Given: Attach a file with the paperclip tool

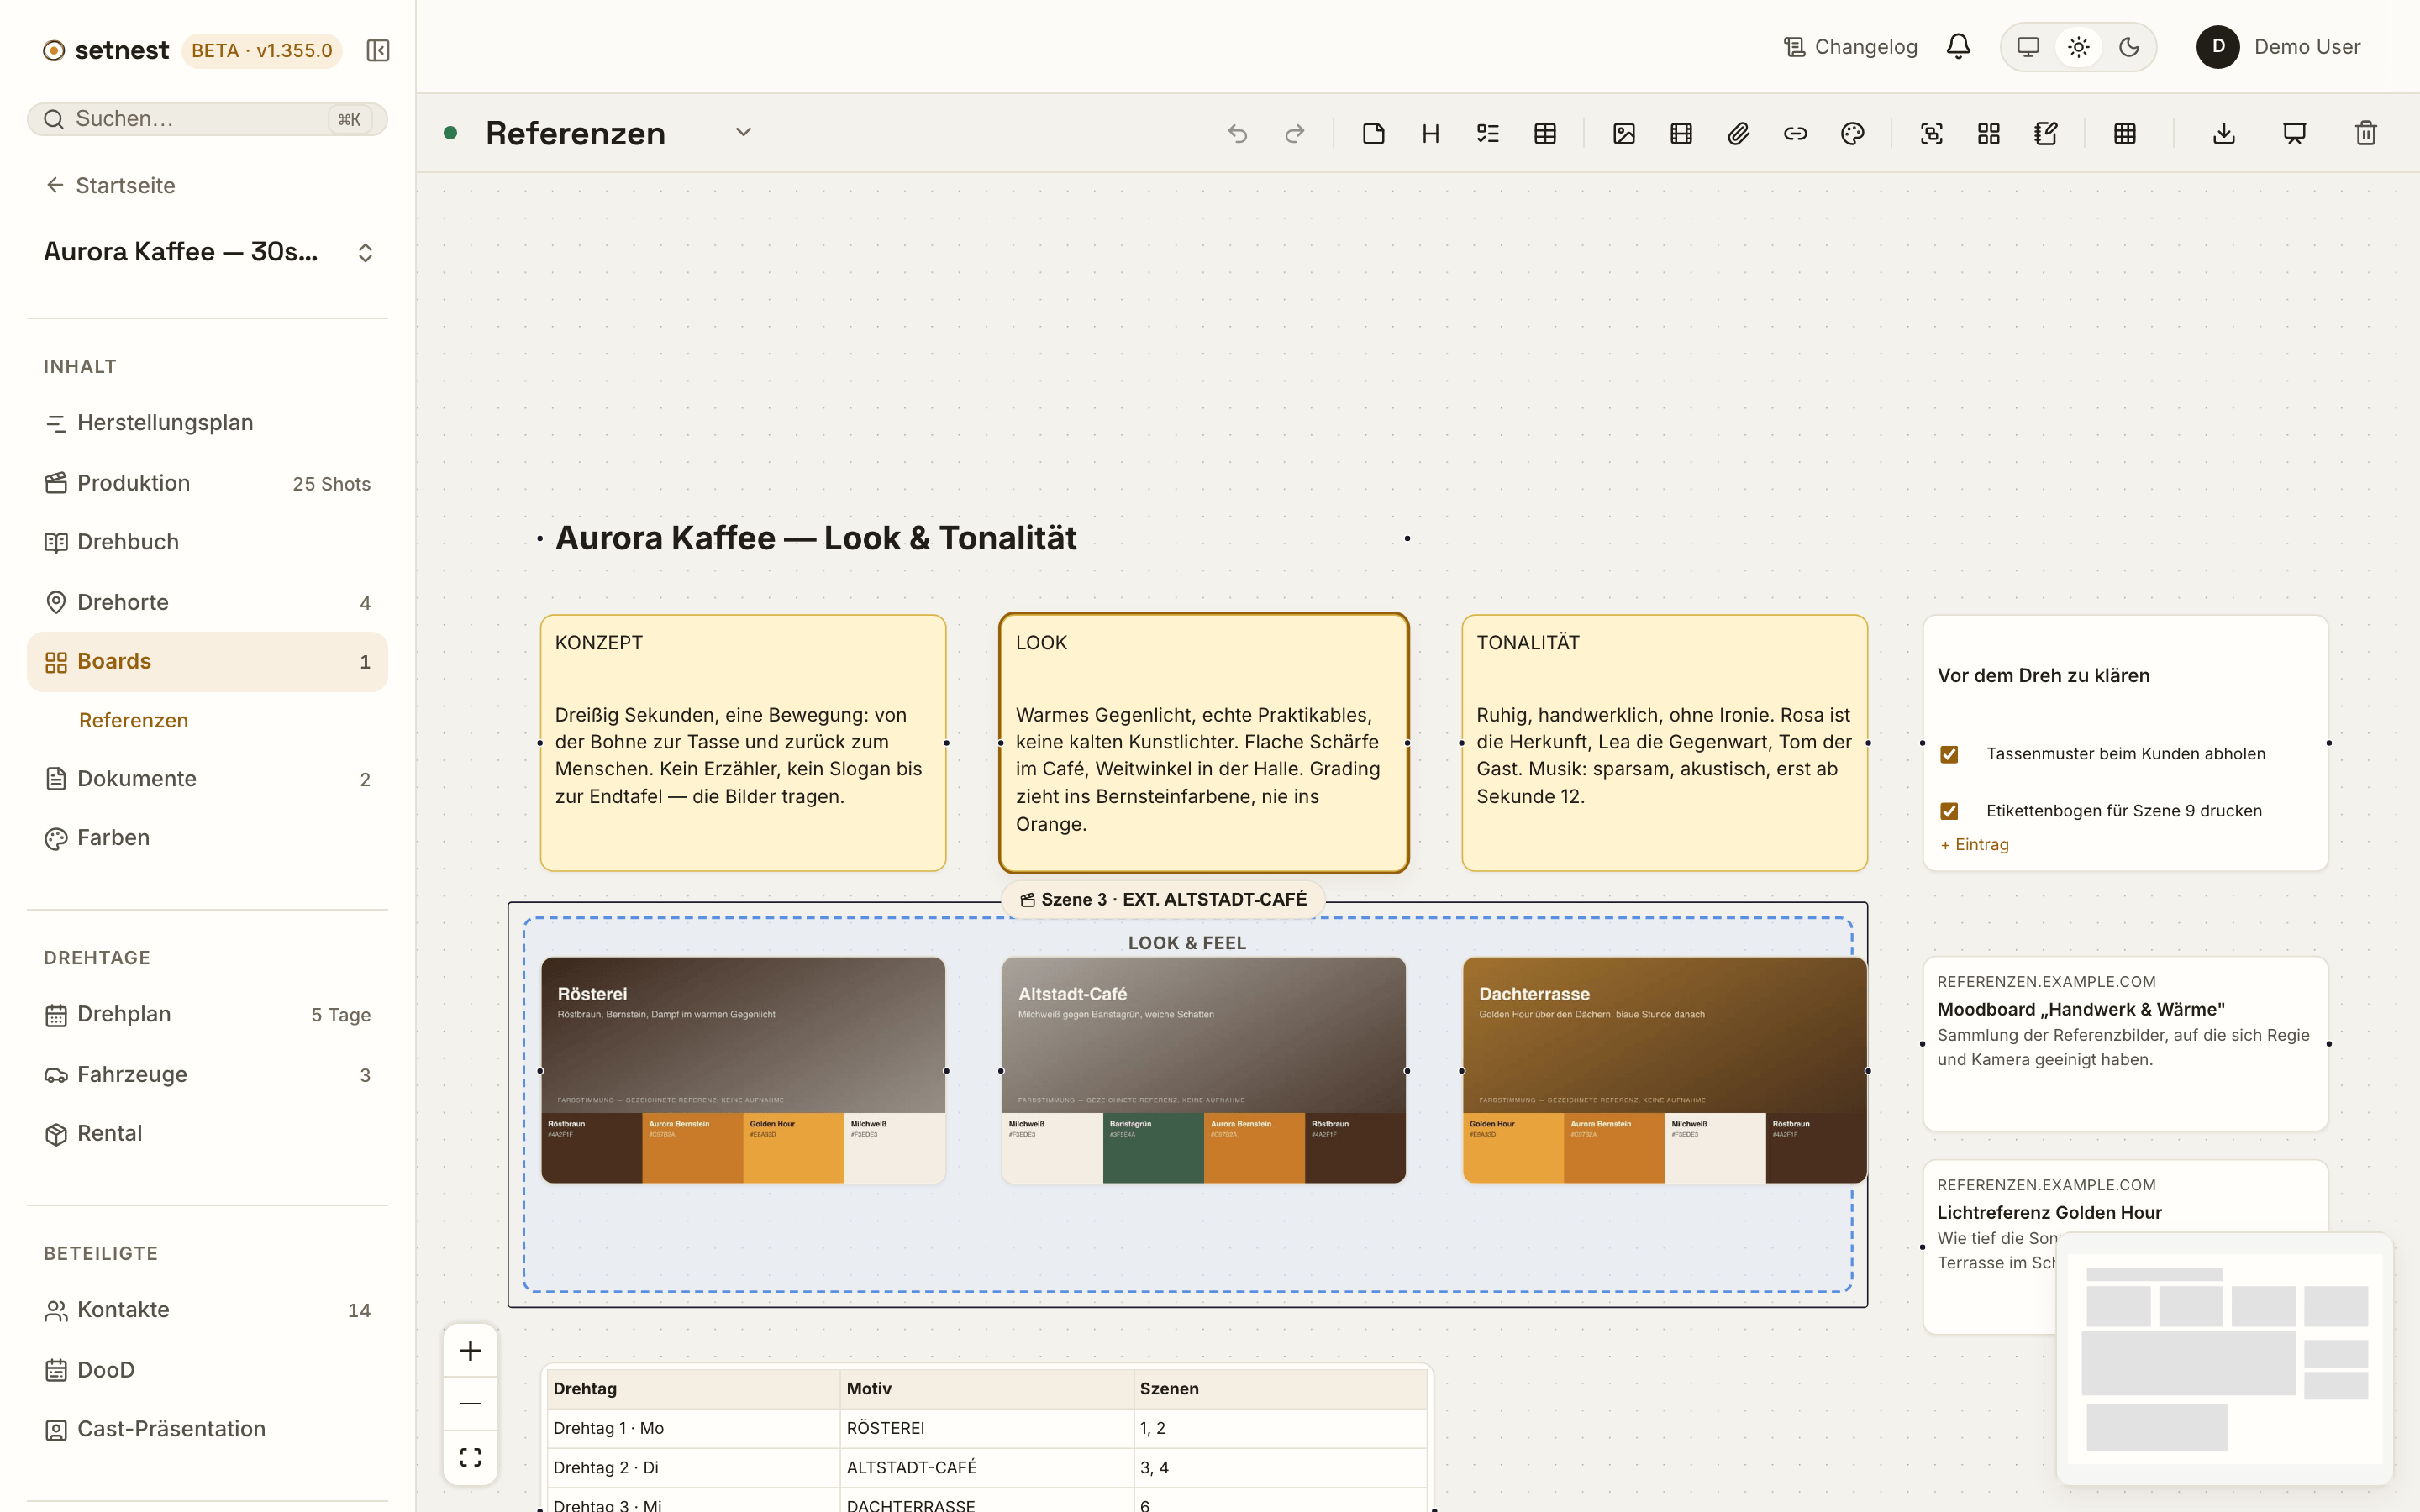Looking at the screenshot, I should tap(1738, 133).
